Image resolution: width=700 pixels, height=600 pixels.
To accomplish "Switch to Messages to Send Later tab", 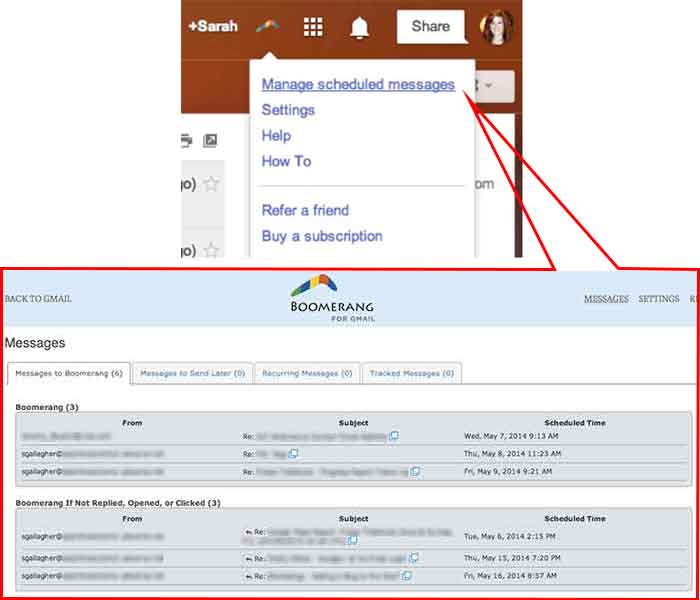I will 192,373.
